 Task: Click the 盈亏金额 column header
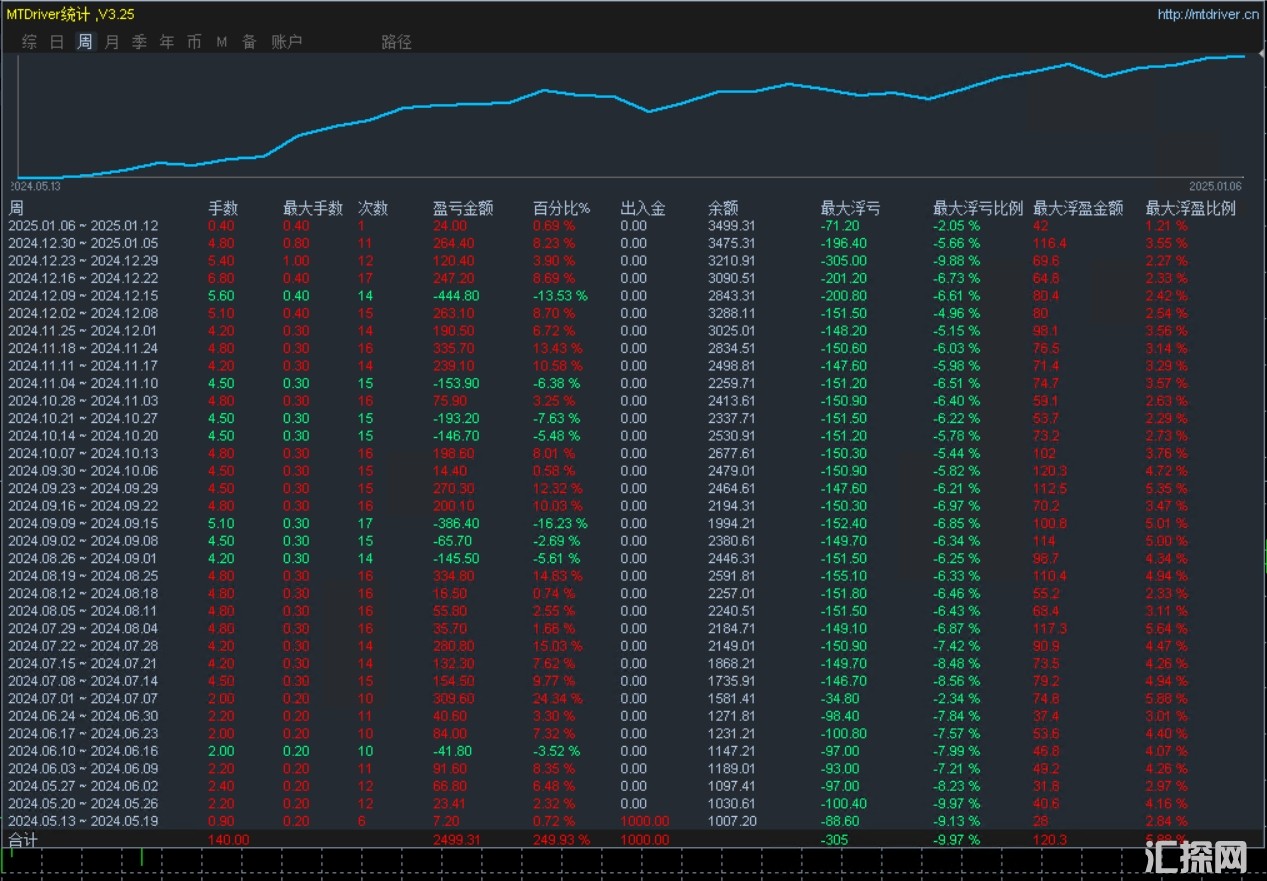(463, 208)
